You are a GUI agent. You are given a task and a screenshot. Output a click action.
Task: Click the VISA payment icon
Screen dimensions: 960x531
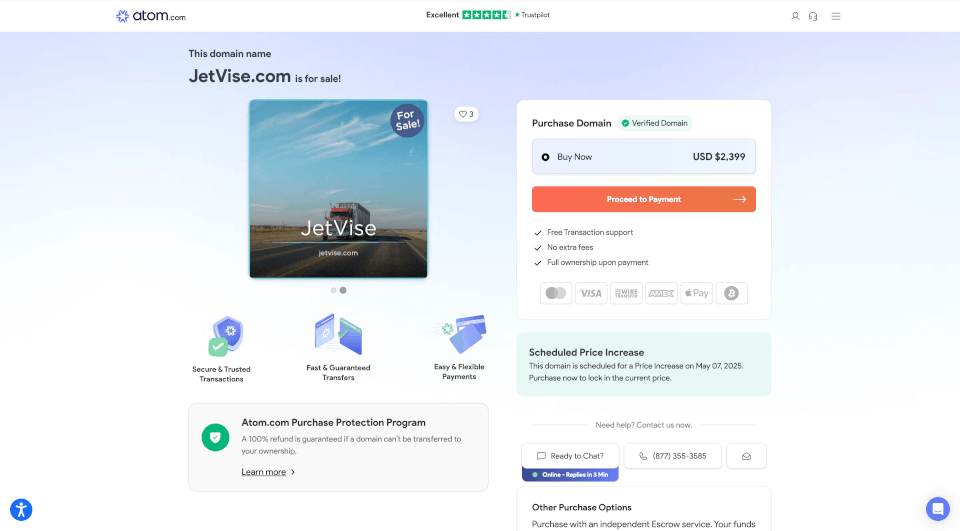591,293
